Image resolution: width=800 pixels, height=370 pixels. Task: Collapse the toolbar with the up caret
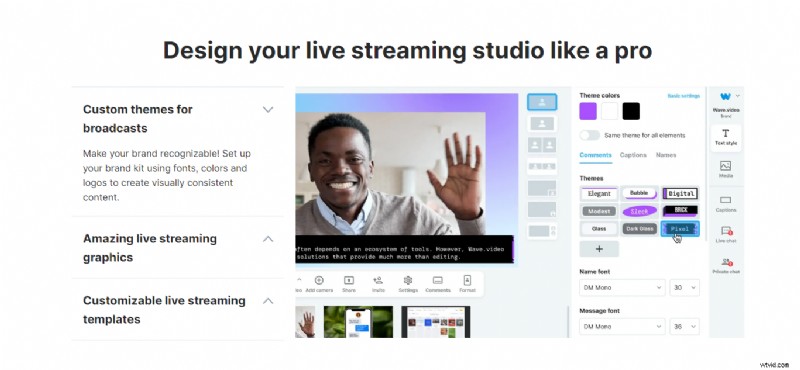point(298,280)
